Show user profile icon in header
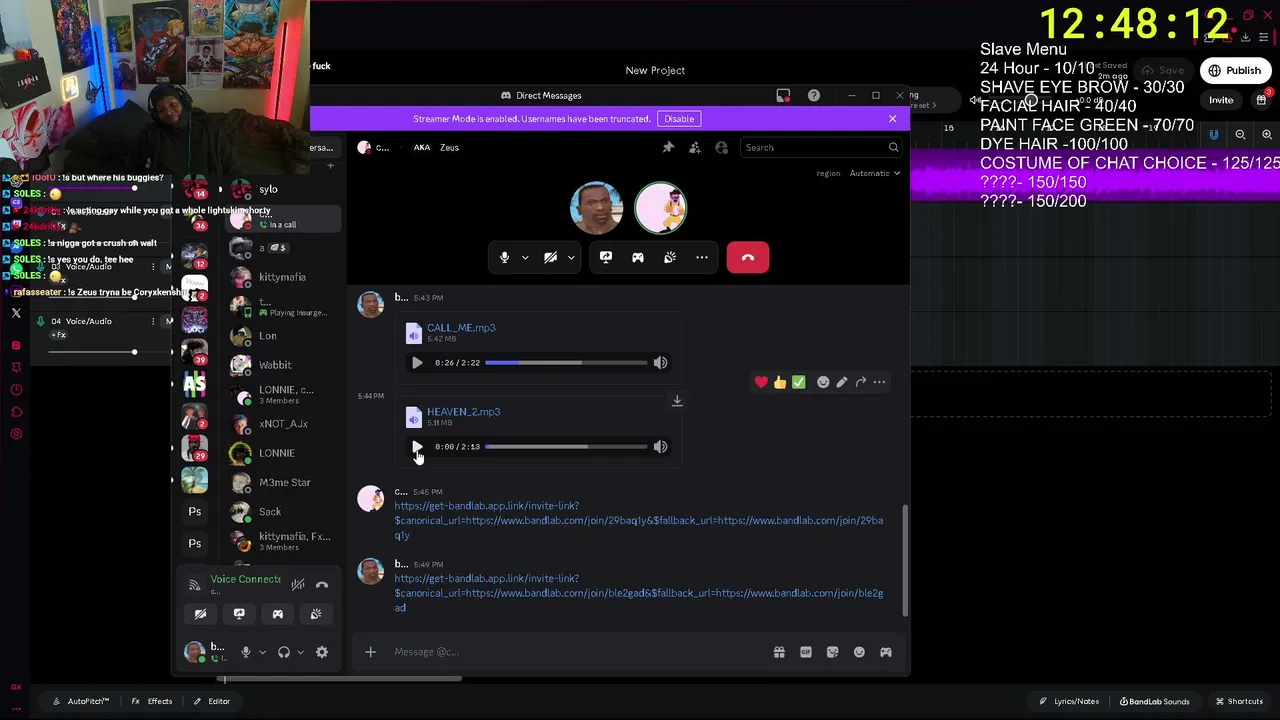Viewport: 1280px width, 720px height. coord(721,147)
